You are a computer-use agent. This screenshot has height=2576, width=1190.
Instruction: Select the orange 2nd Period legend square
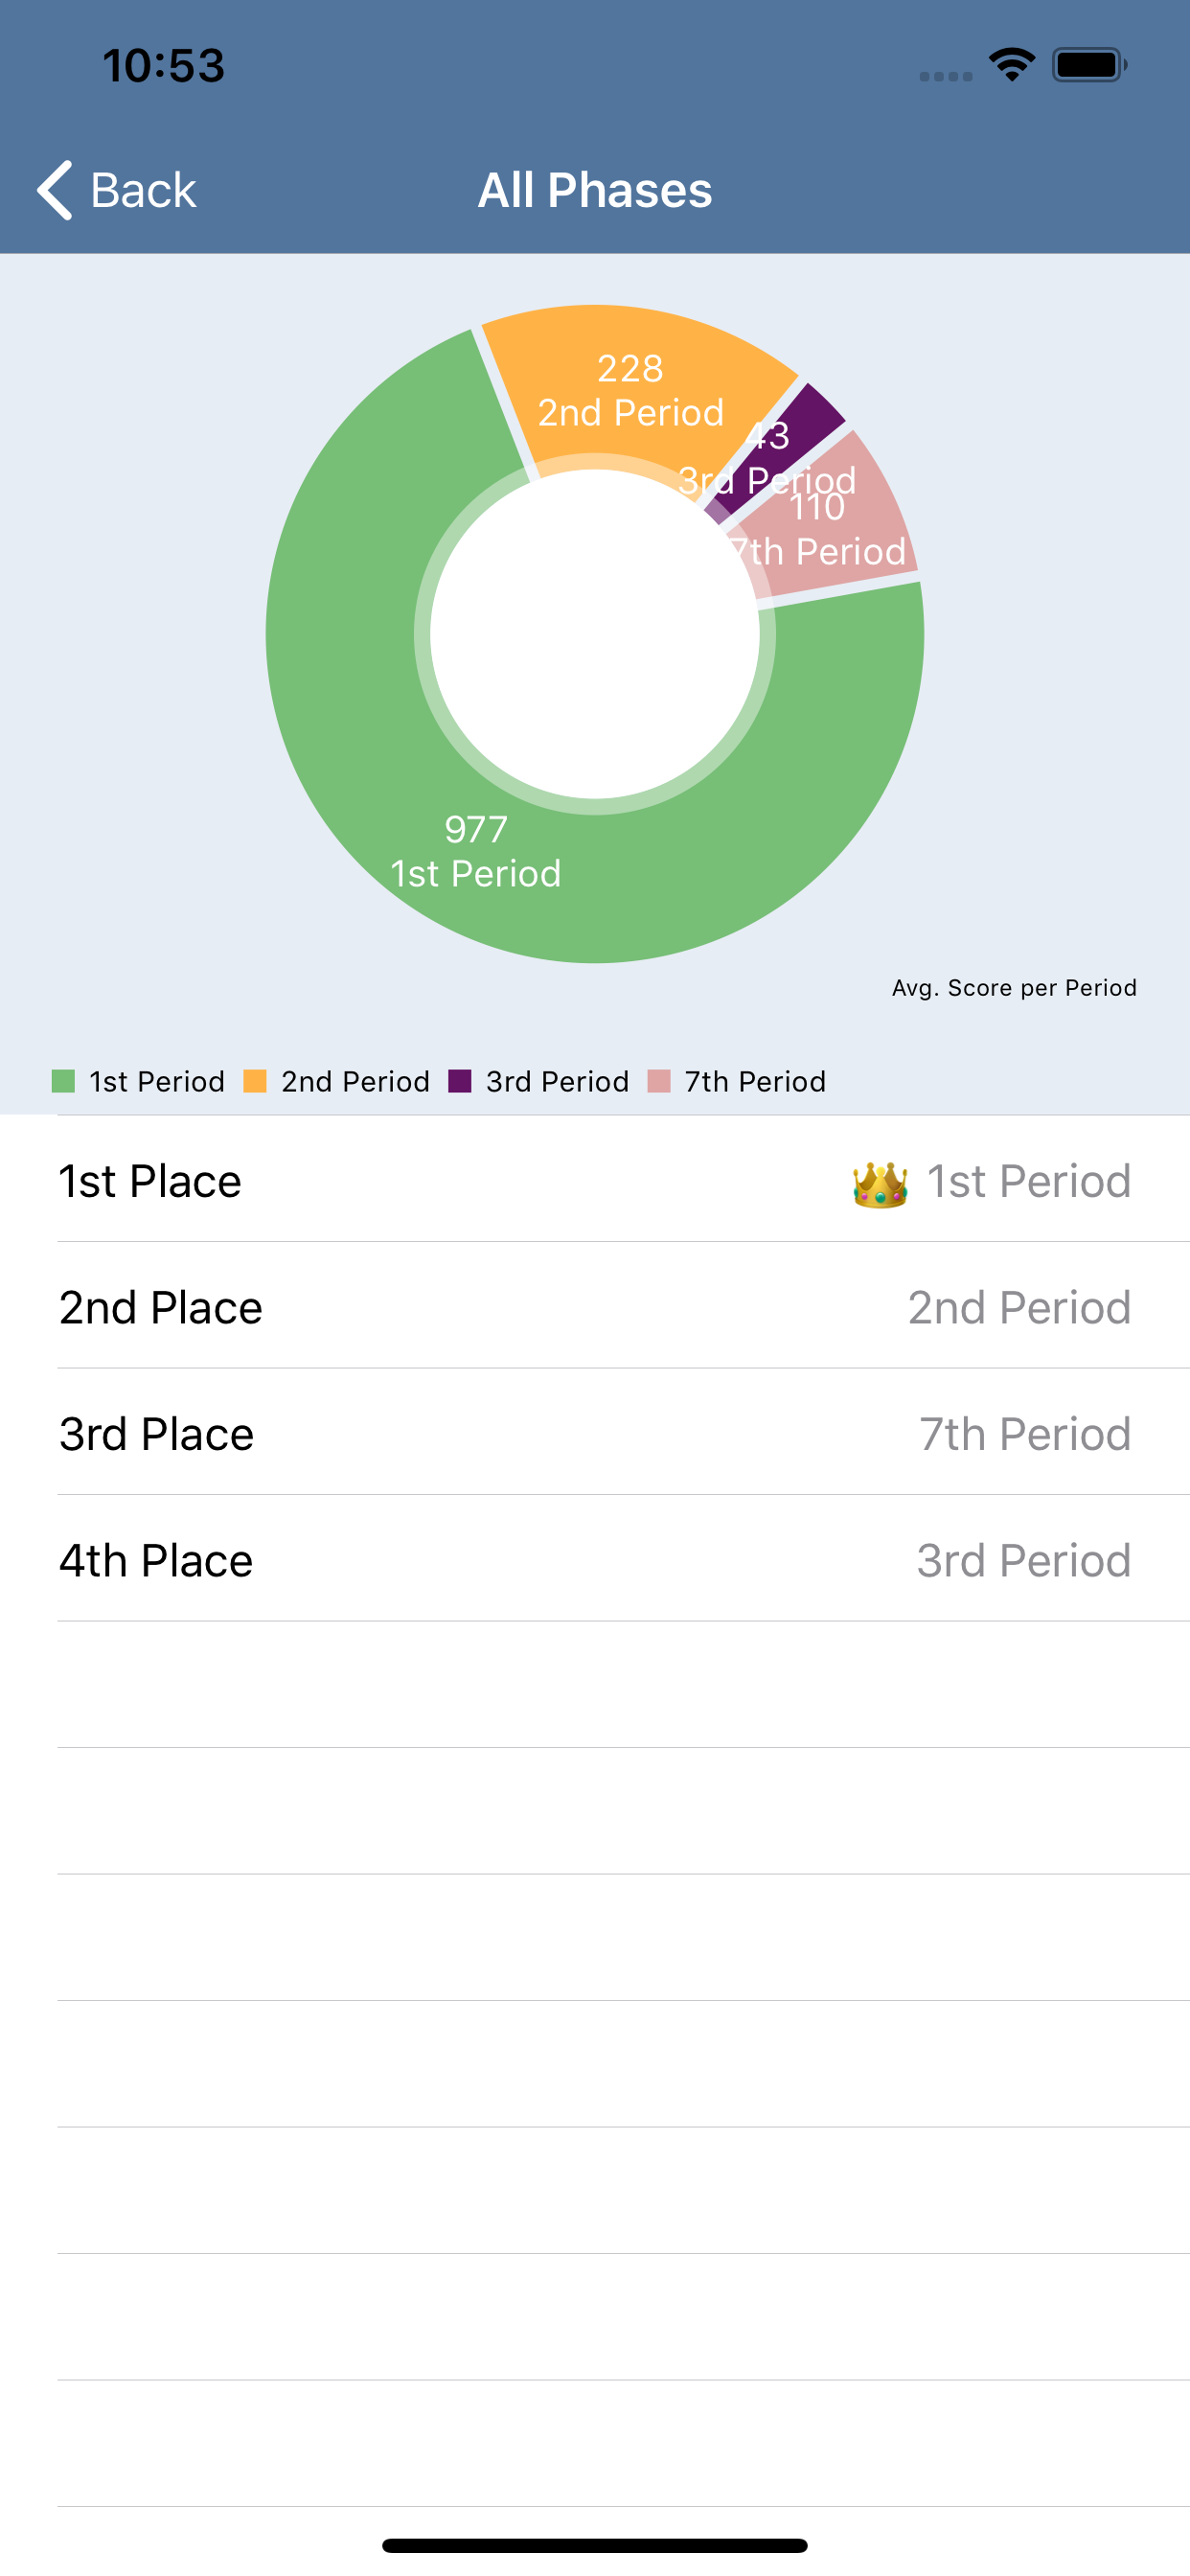[255, 1081]
